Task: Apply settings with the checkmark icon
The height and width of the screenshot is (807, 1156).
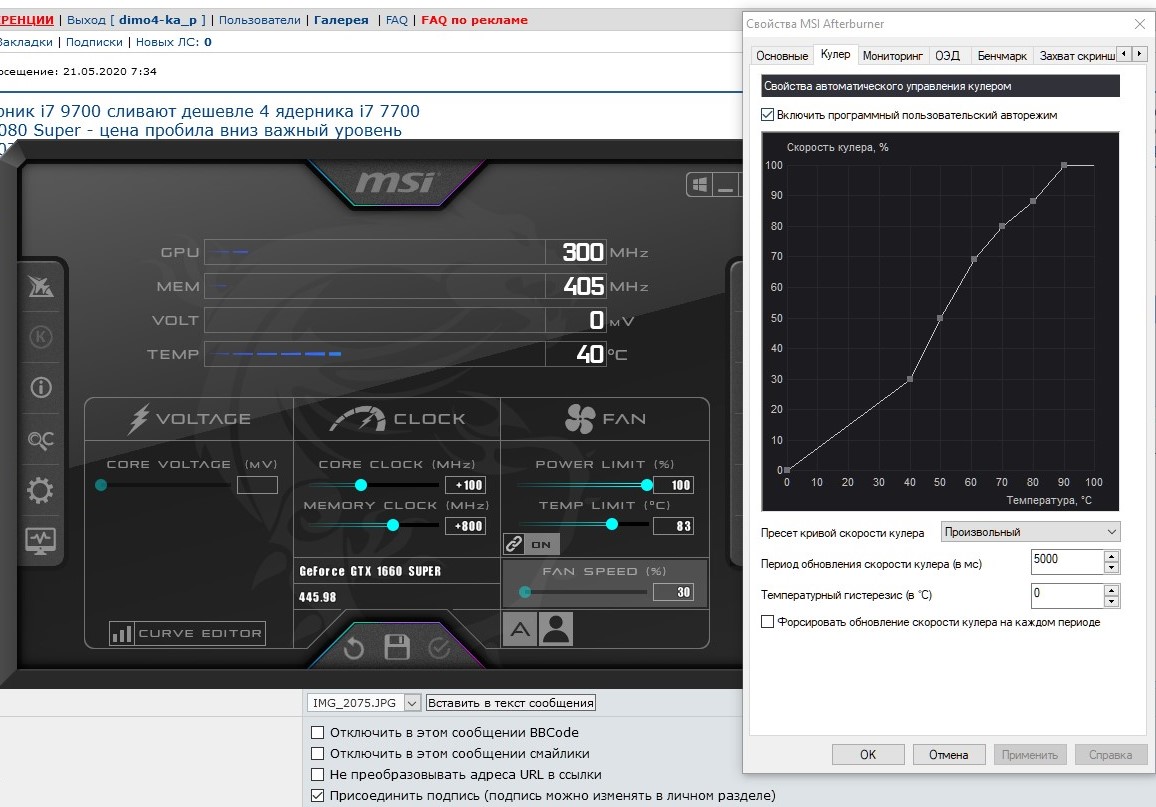Action: 439,648
